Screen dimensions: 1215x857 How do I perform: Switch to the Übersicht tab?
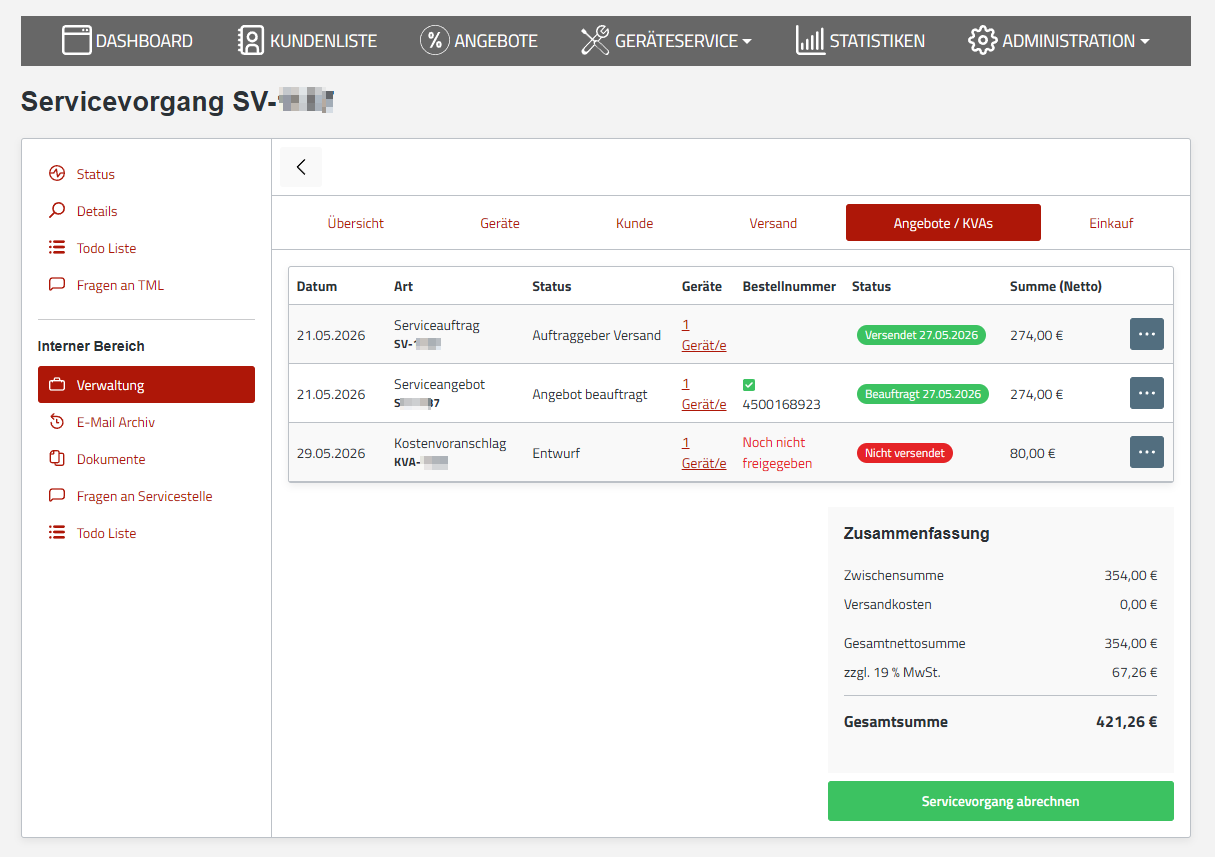click(x=356, y=223)
